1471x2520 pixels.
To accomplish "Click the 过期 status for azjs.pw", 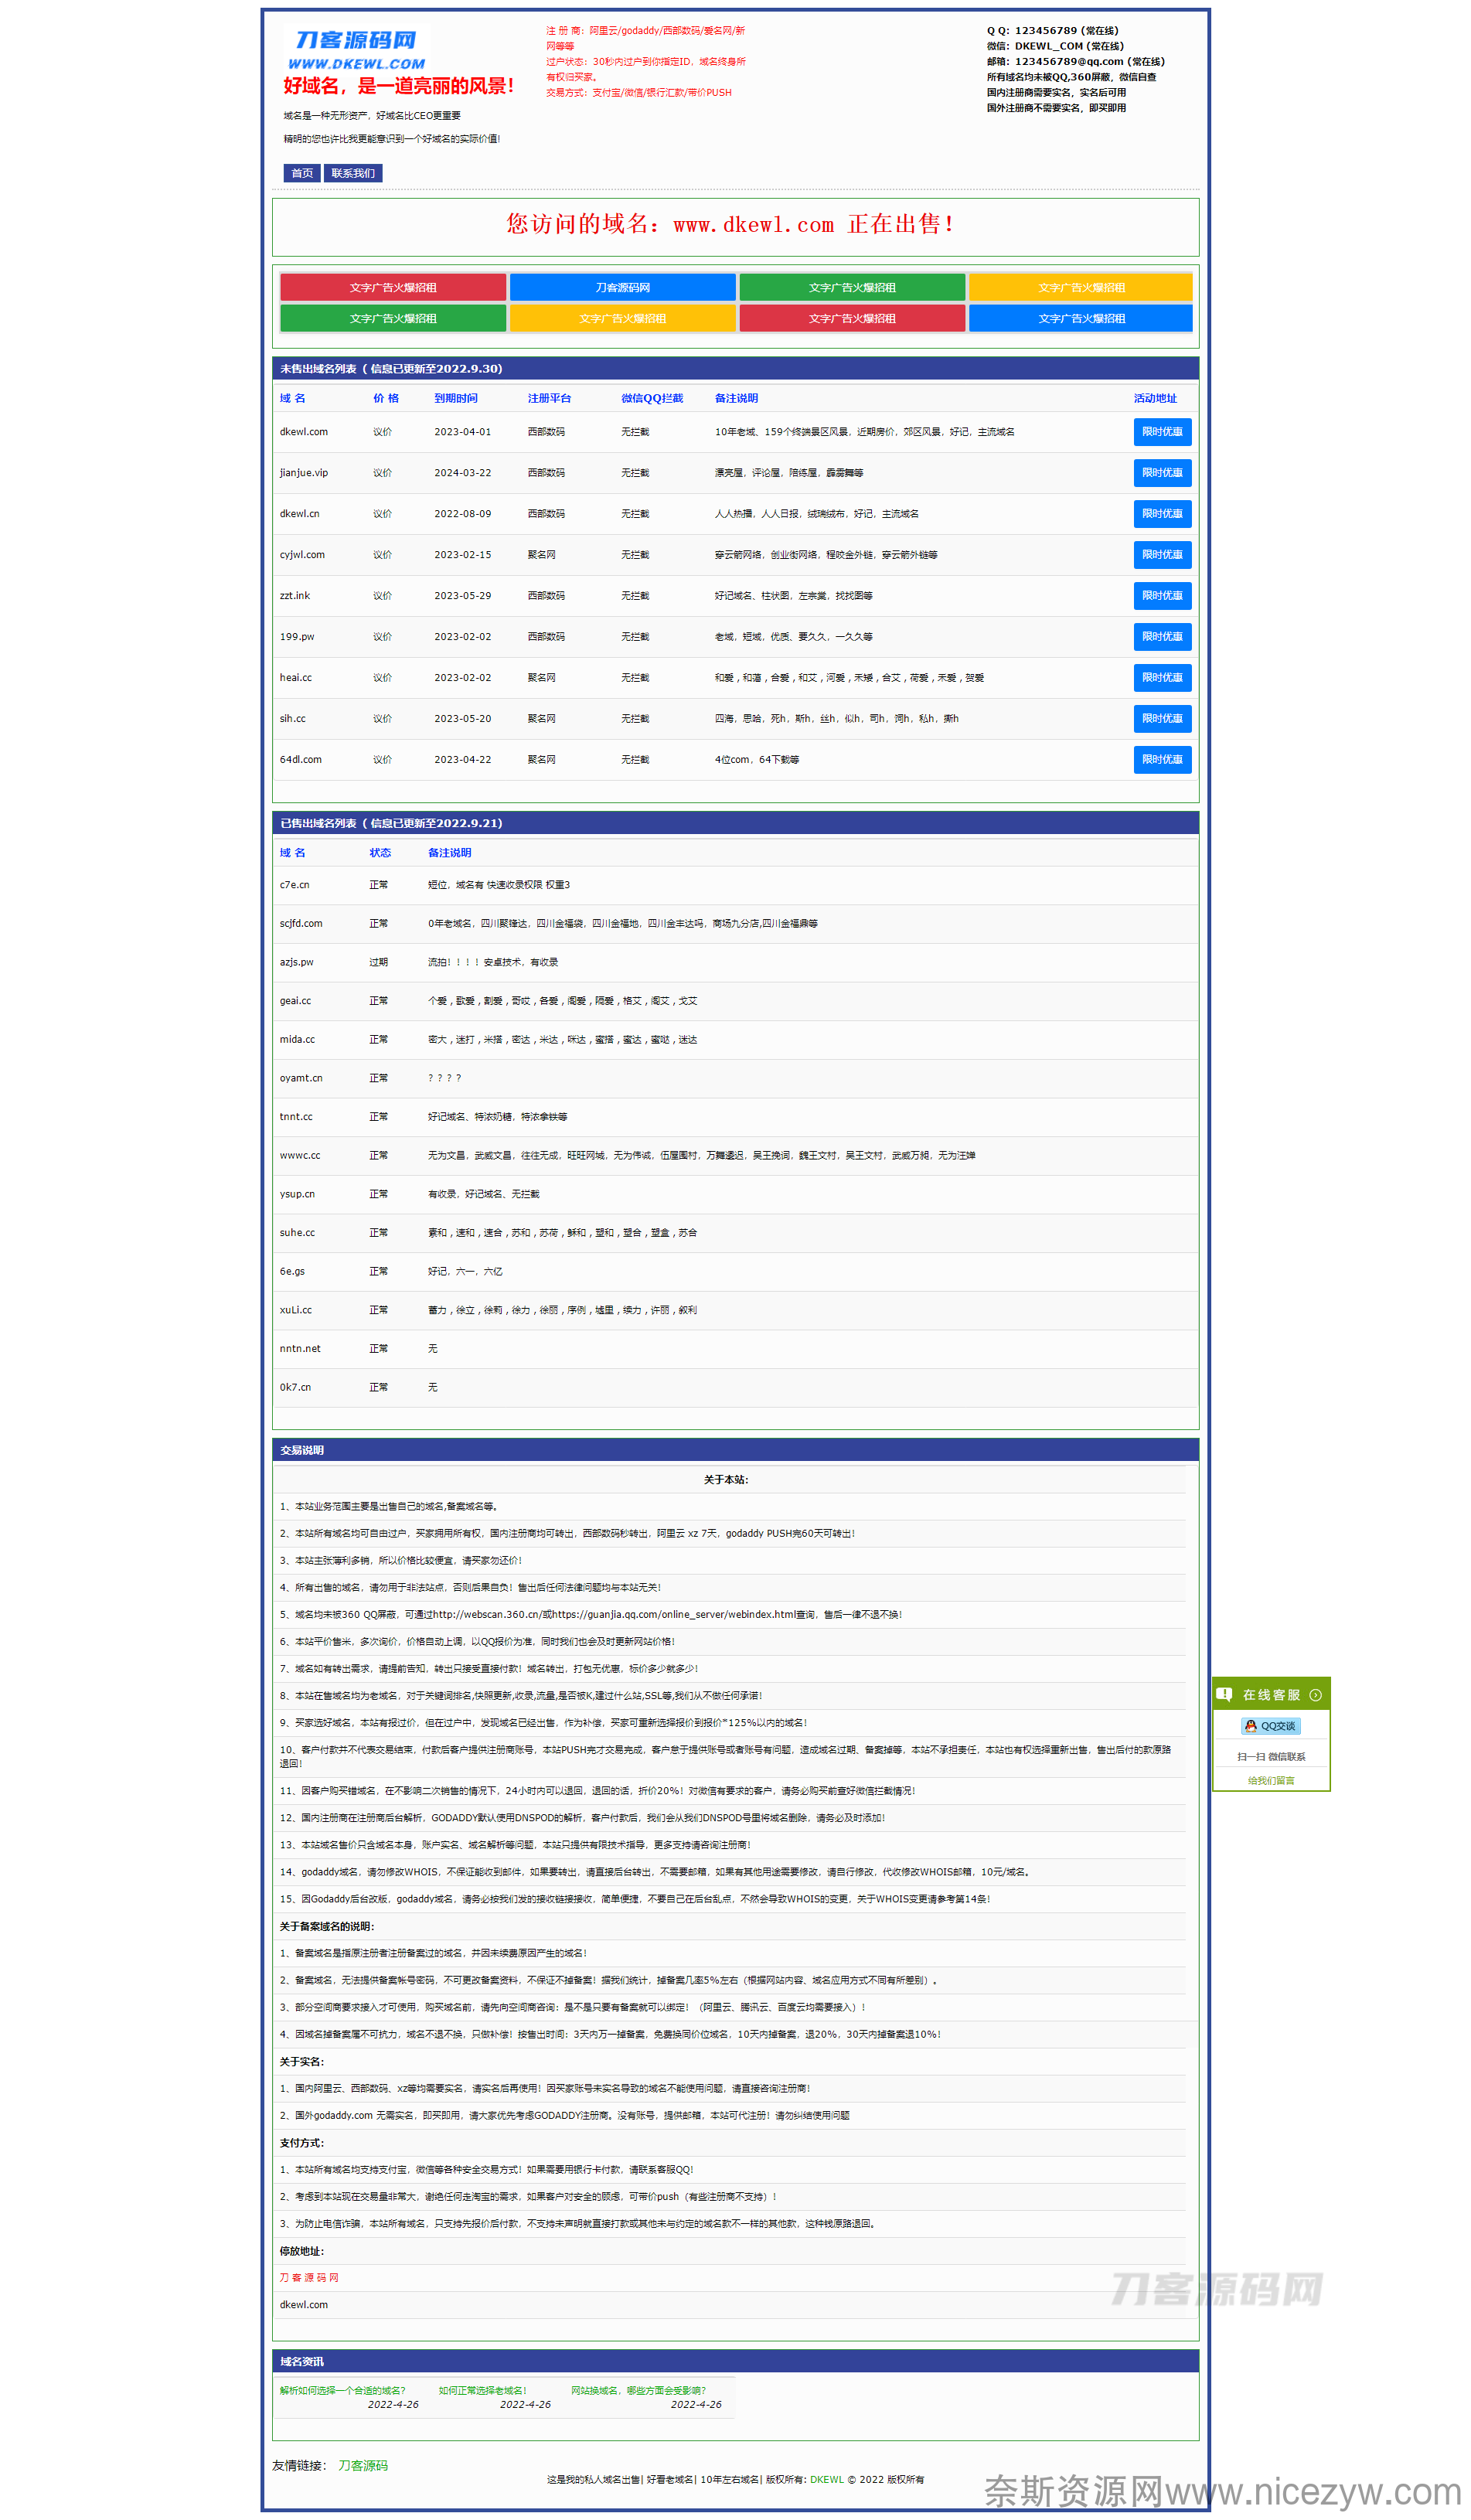I will [x=378, y=962].
